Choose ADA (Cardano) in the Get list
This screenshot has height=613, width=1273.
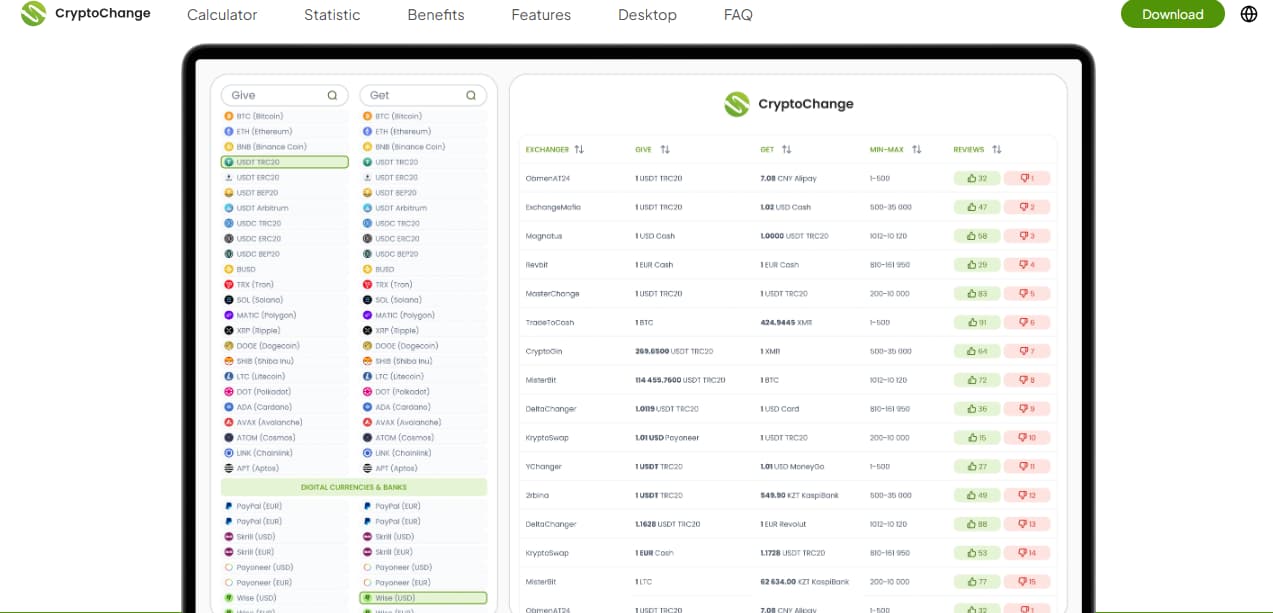pos(423,407)
